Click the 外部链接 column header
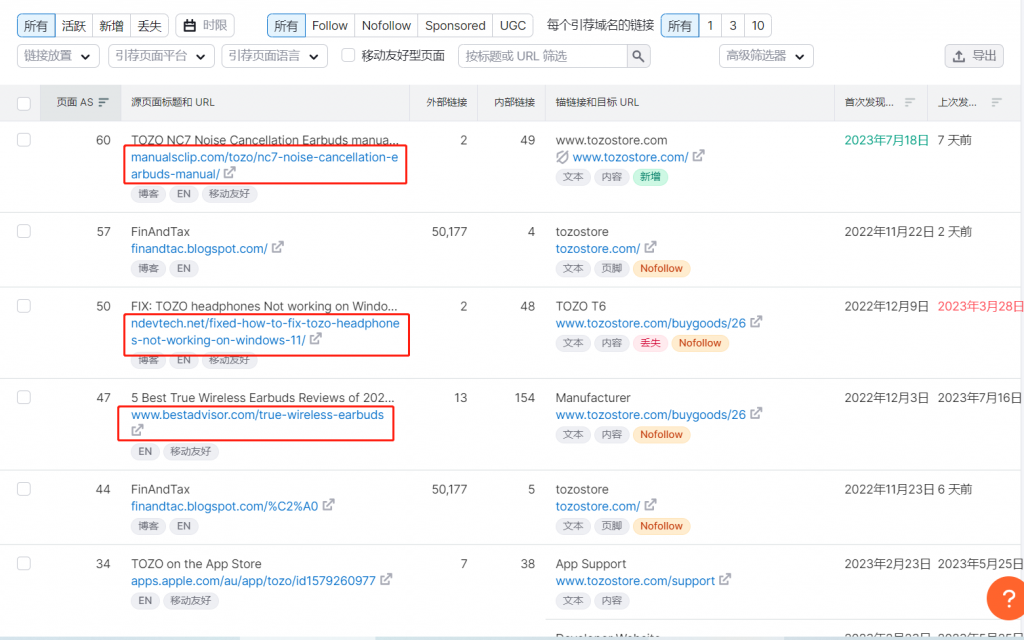The width and height of the screenshot is (1024, 640). pos(447,102)
